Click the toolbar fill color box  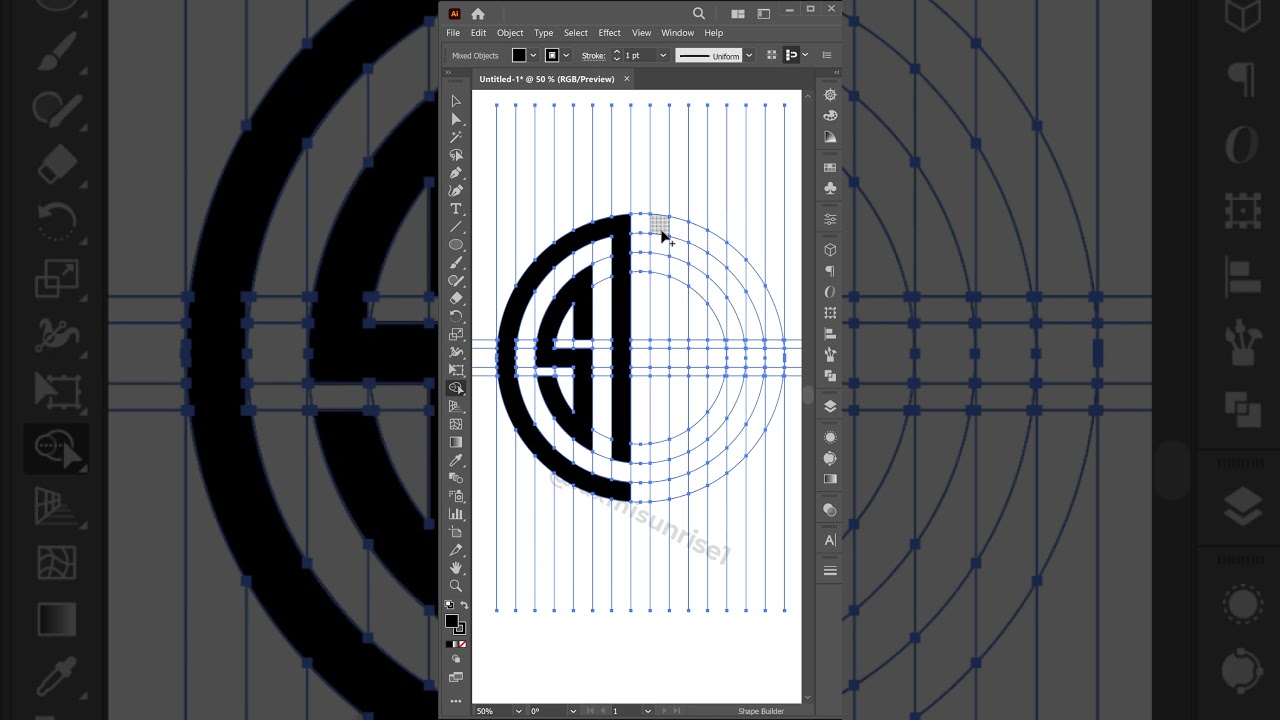[x=452, y=621]
